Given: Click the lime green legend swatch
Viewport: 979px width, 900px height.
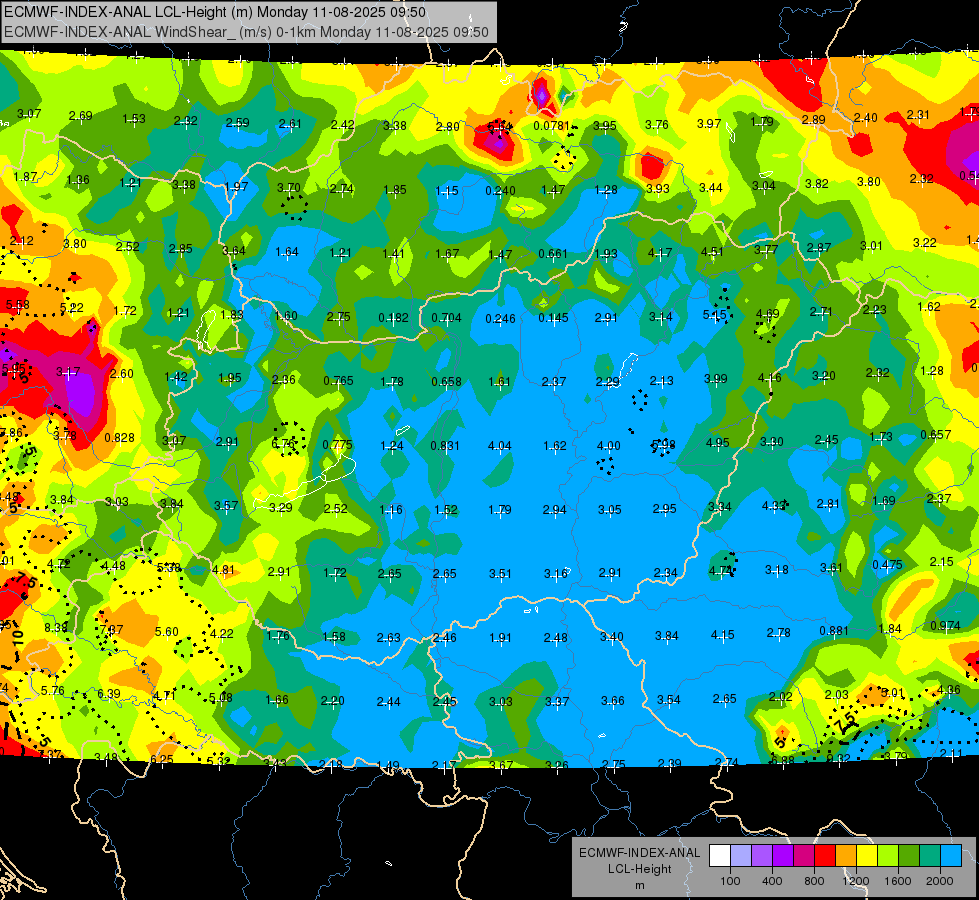Looking at the screenshot, I should click(888, 855).
